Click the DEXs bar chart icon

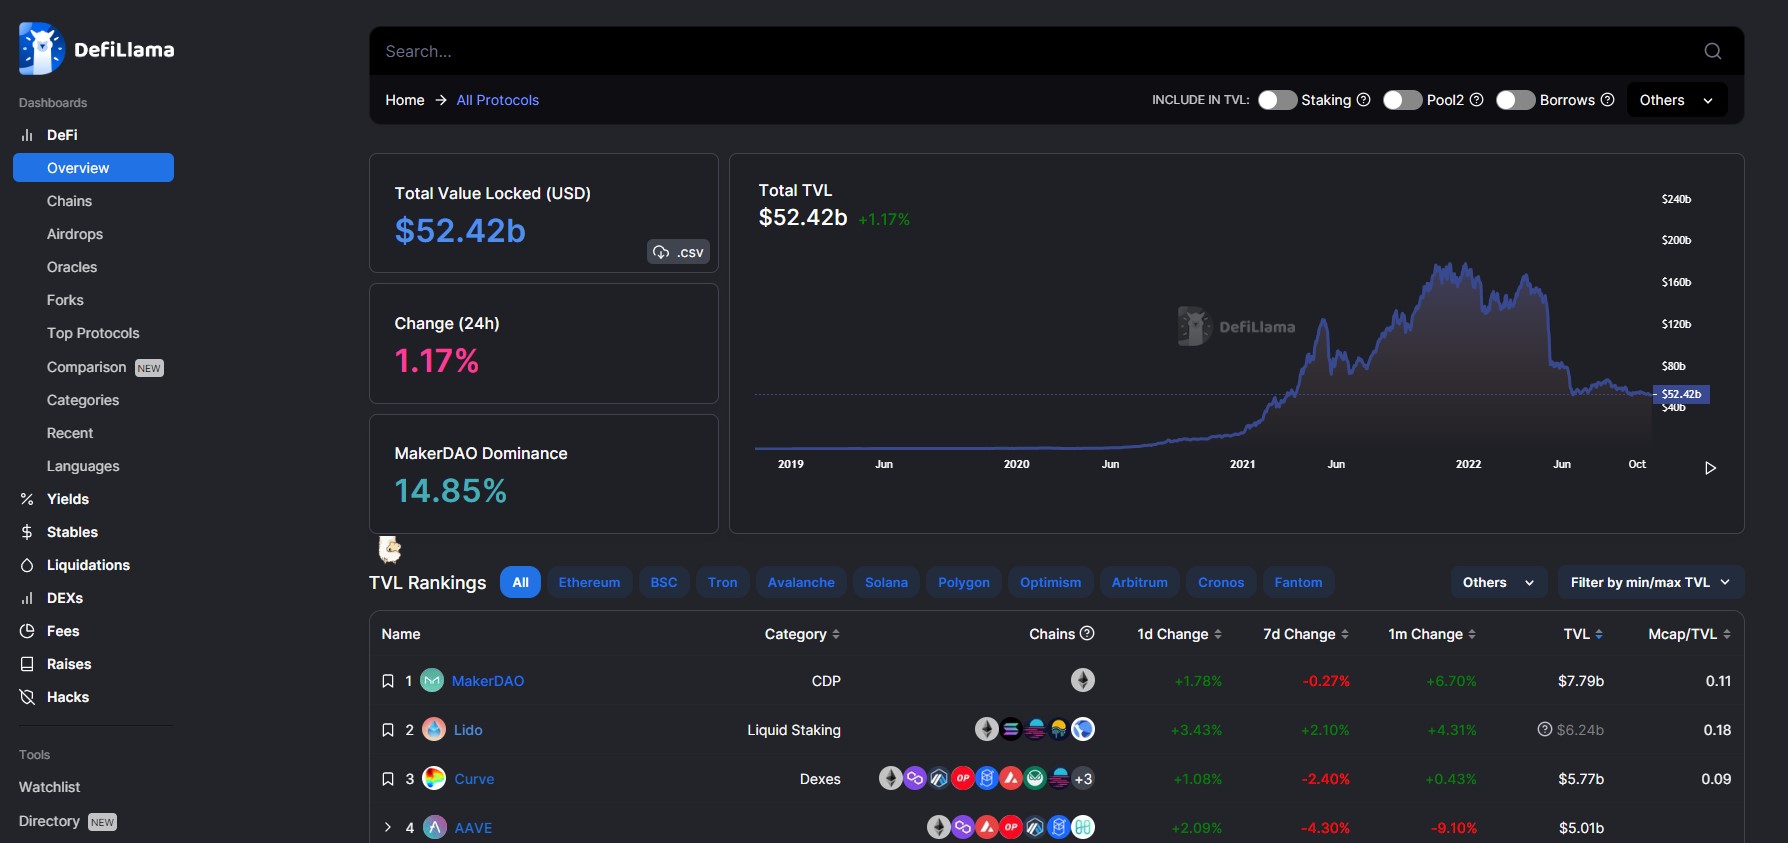(x=27, y=598)
